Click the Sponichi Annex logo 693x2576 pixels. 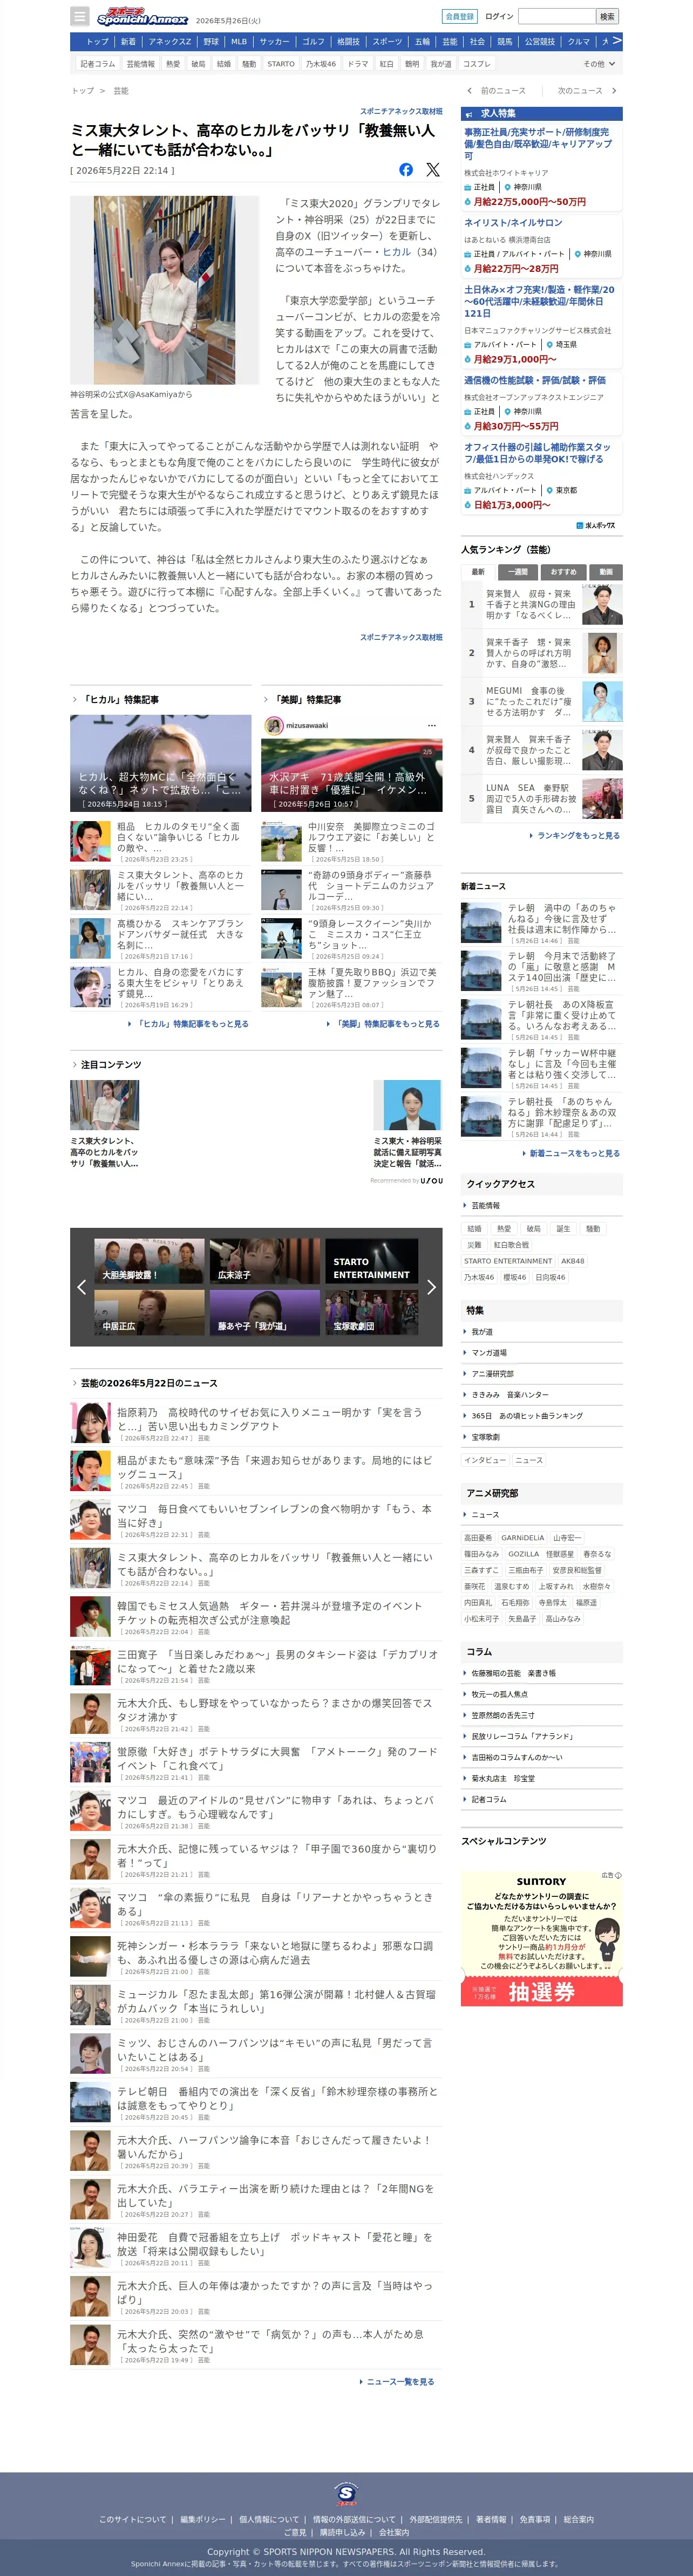[x=142, y=17]
